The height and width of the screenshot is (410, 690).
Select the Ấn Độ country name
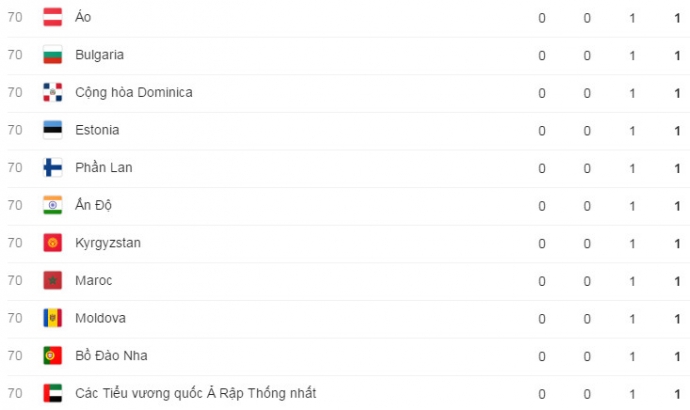coord(96,205)
